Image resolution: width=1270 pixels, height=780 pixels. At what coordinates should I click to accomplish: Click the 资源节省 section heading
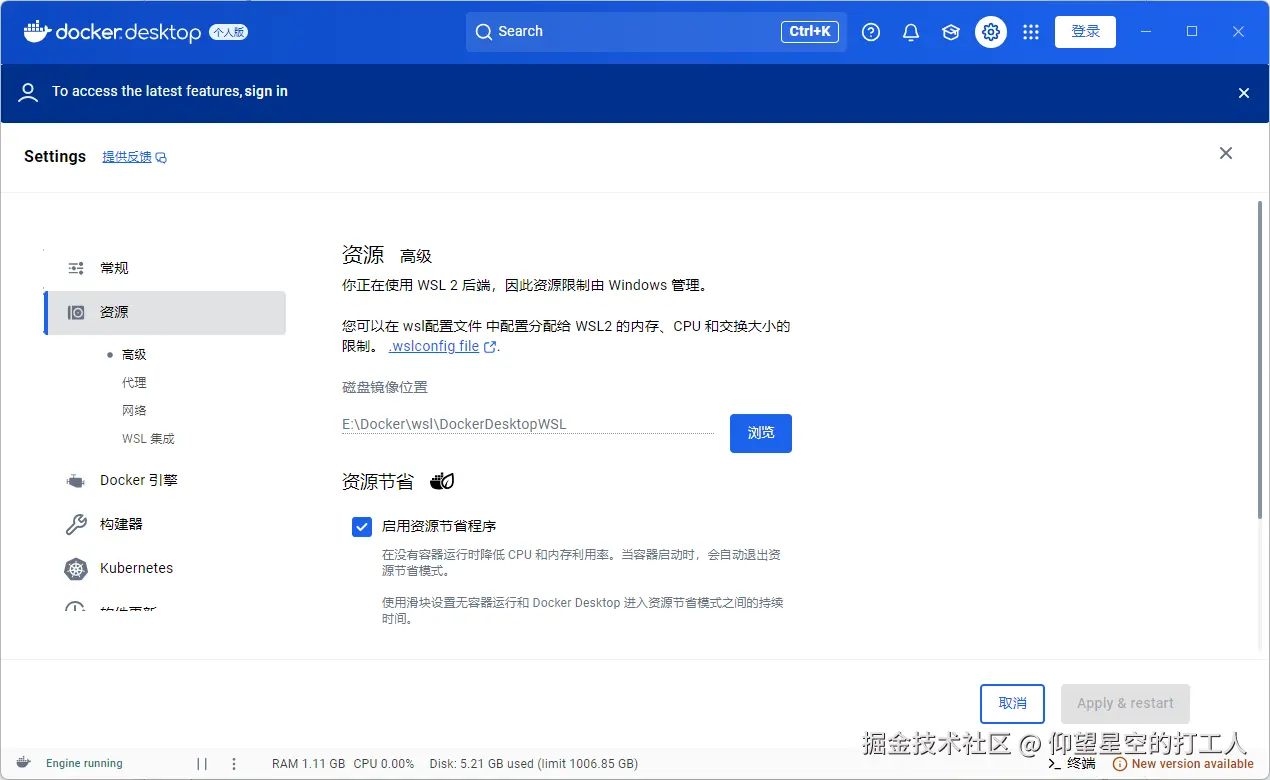coord(378,482)
